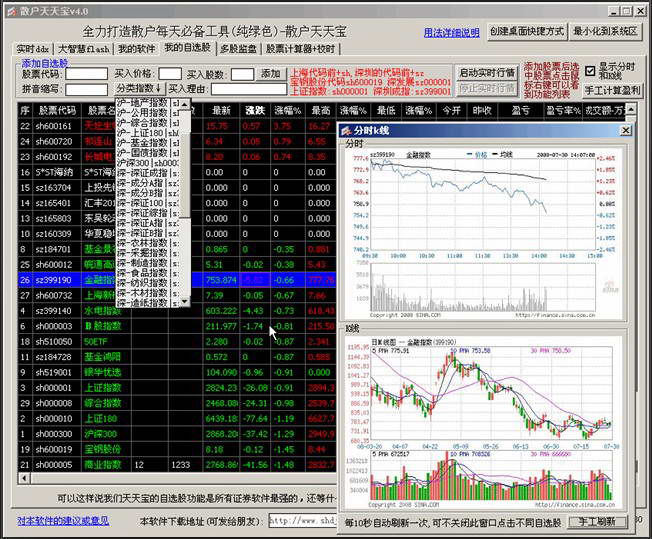Select the sh000003 B股指数 row
Image resolution: width=652 pixels, height=539 pixels.
(177, 326)
